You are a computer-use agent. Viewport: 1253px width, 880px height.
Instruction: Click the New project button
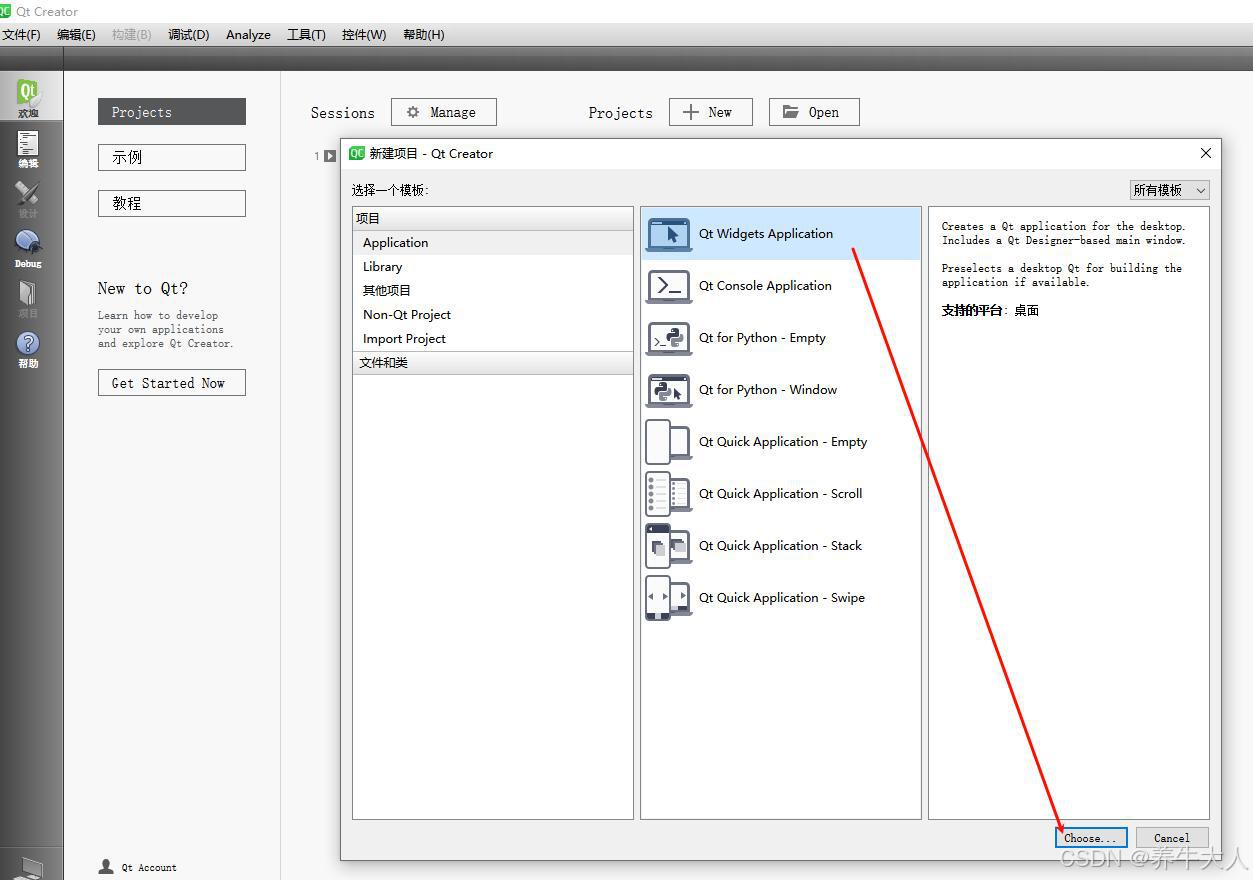click(710, 112)
